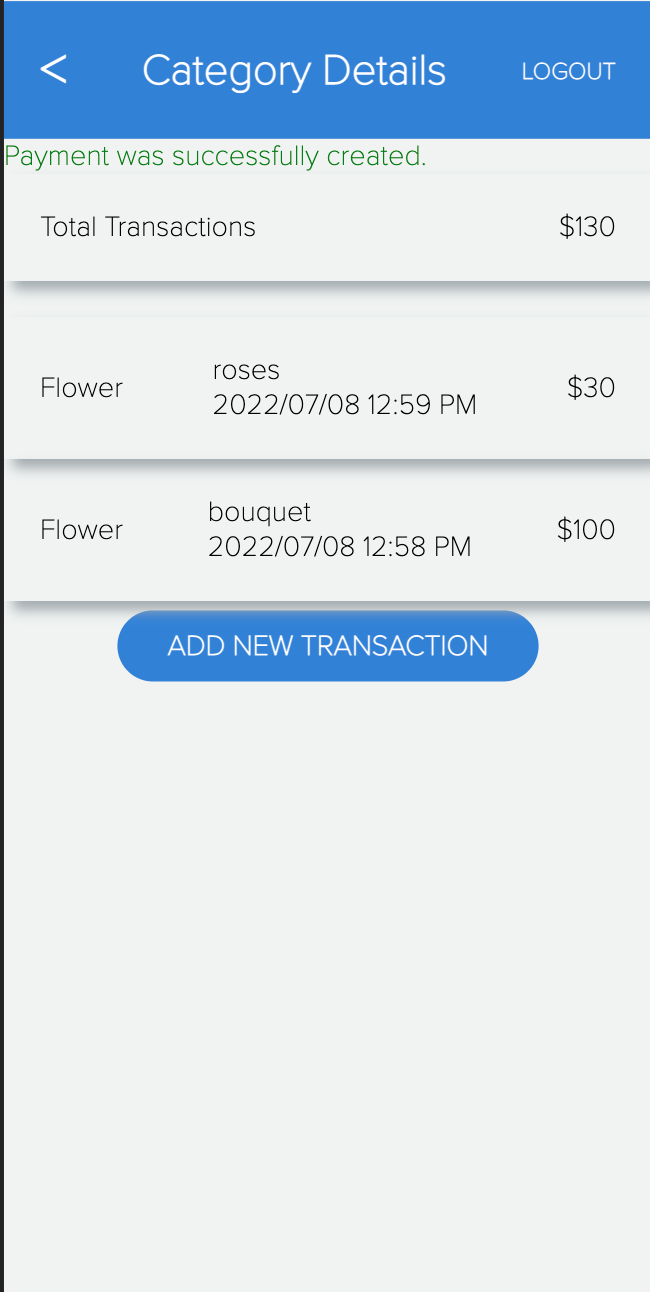Viewport: 650px width, 1292px height.
Task: Open the roses transaction entry
Action: pyautogui.click(x=325, y=387)
